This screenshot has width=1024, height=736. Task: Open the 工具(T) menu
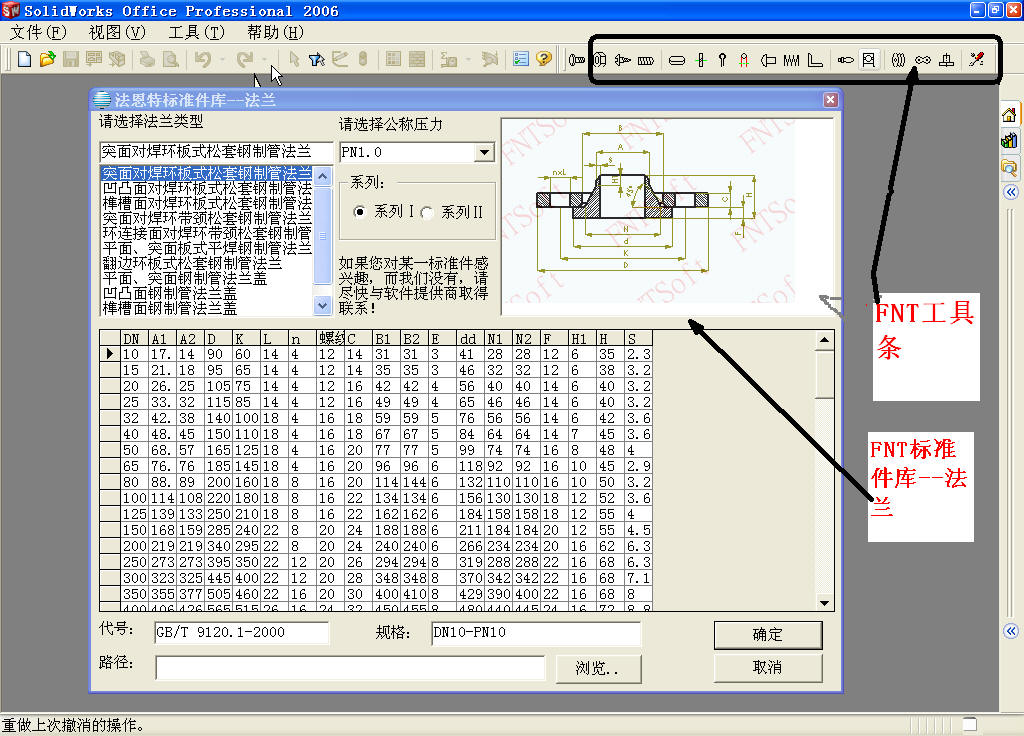point(196,32)
